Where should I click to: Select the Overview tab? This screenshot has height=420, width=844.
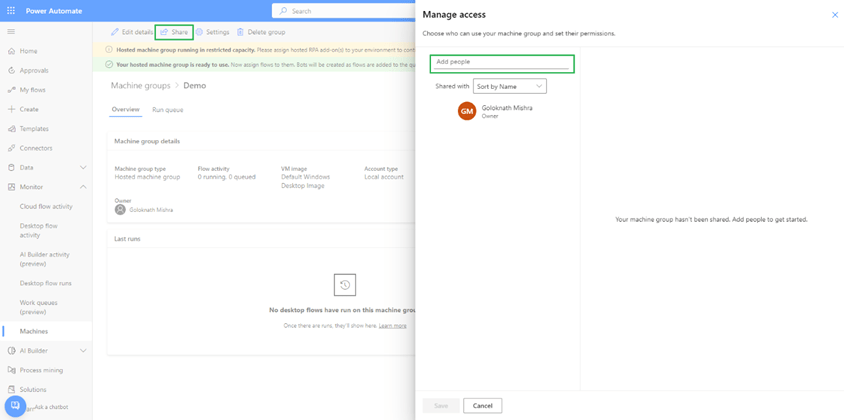tap(125, 110)
